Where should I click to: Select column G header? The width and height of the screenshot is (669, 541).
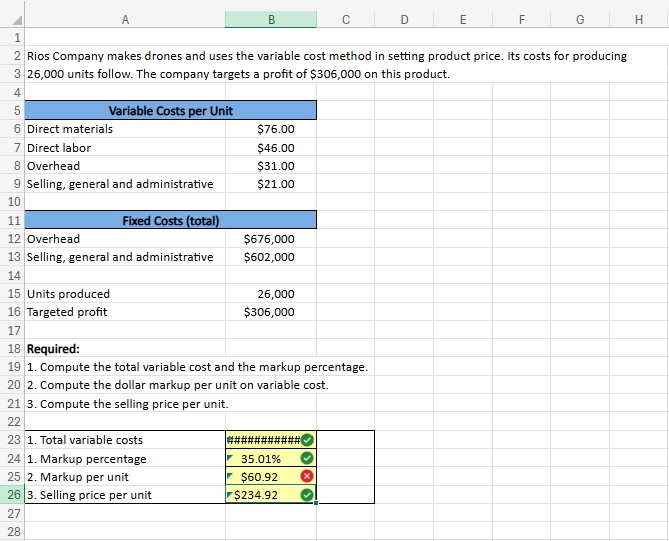pos(580,20)
